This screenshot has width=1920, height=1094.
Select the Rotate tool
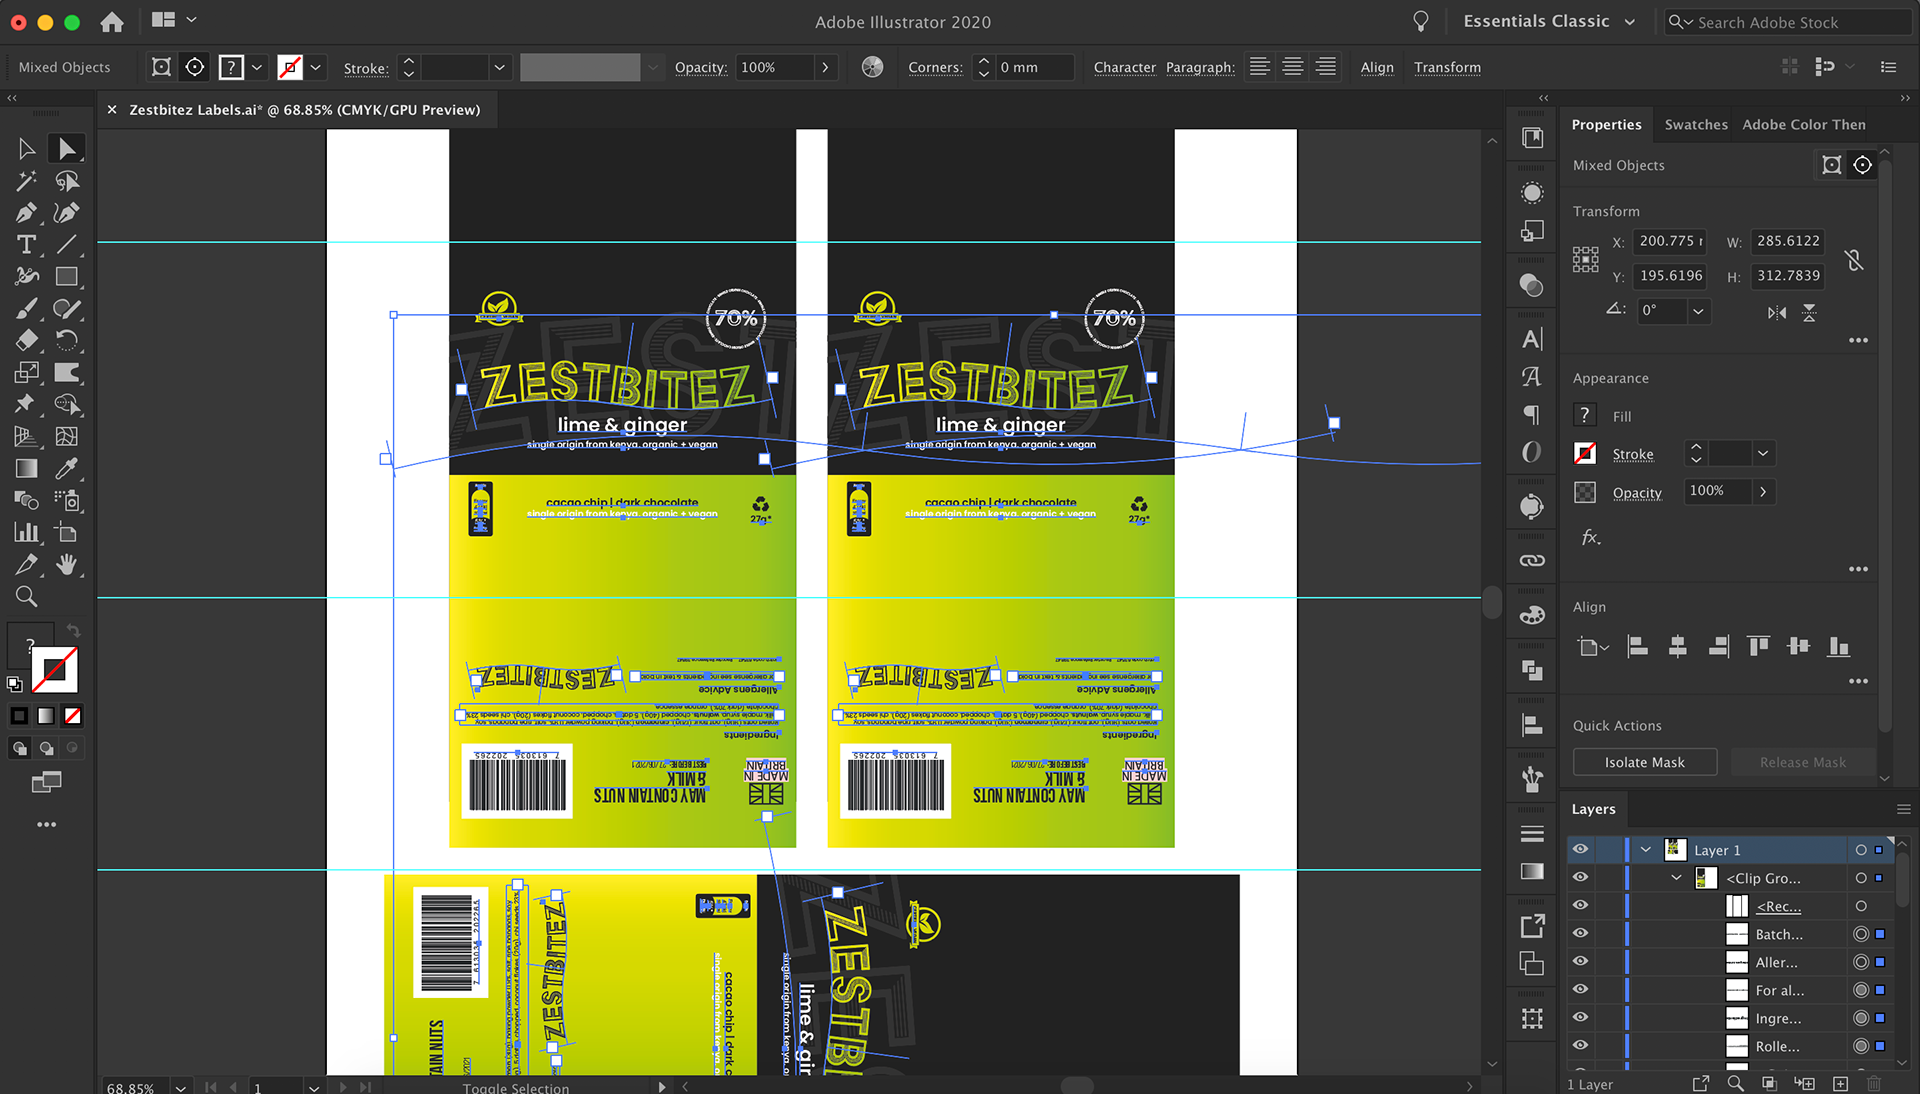pos(67,341)
